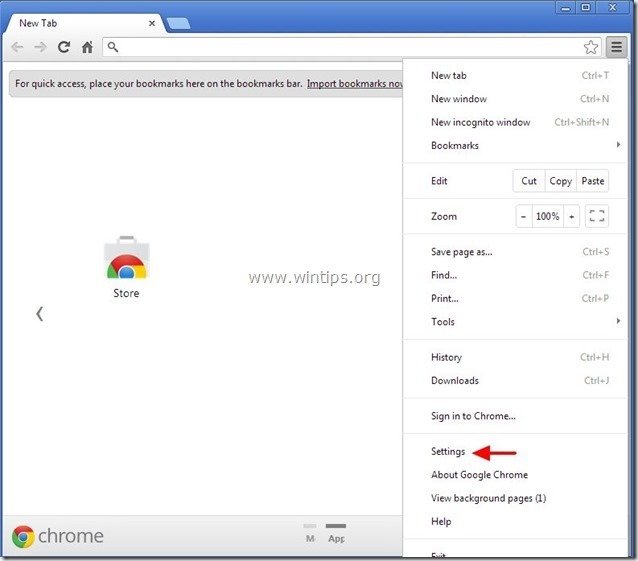Select Find... in the menu

tap(515, 275)
